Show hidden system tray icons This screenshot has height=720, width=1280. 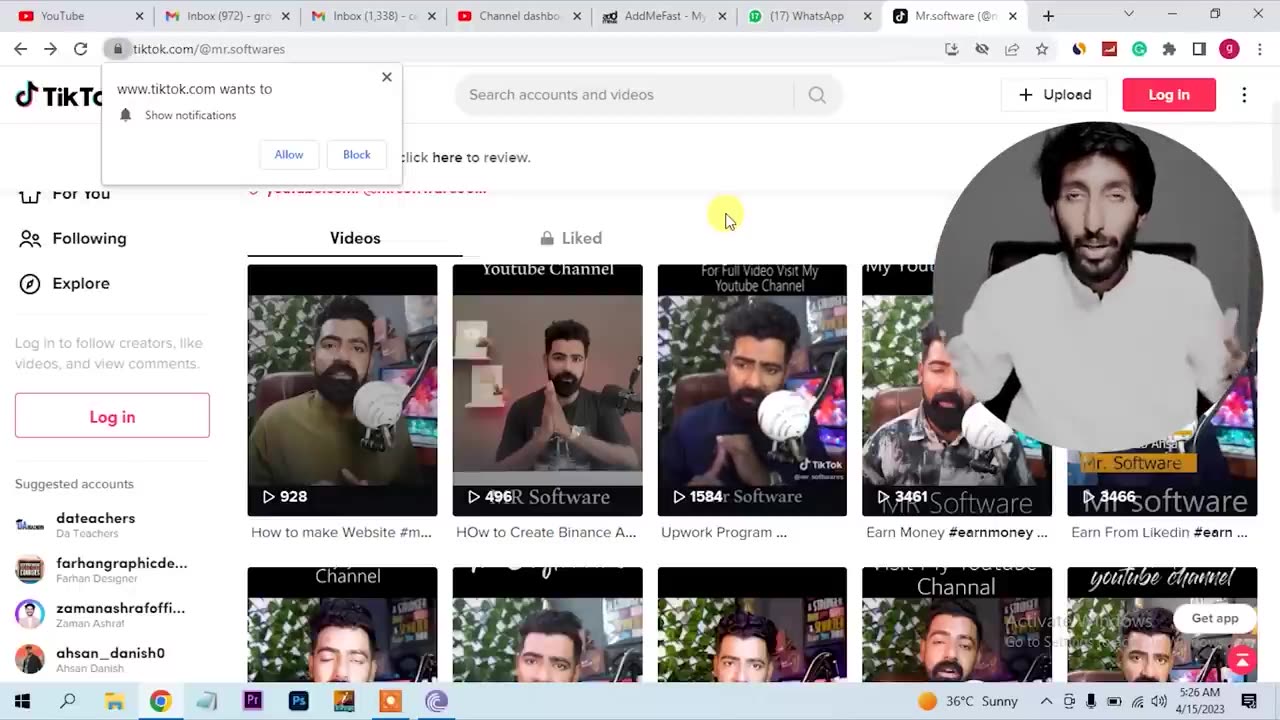point(1046,701)
